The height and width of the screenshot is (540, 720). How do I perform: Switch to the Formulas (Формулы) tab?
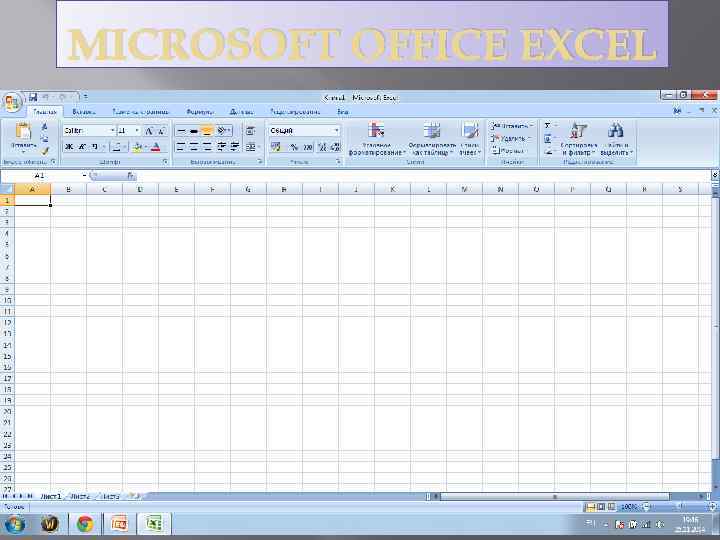[x=200, y=112]
